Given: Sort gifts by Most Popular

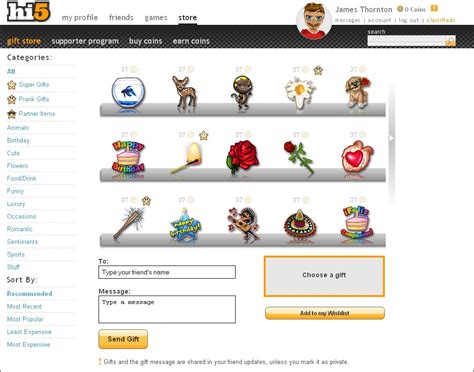Looking at the screenshot, I should coord(25,319).
